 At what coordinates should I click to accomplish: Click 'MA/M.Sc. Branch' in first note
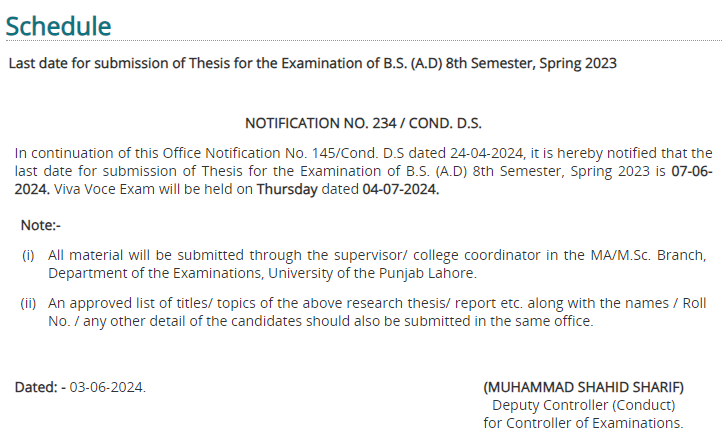(x=648, y=255)
